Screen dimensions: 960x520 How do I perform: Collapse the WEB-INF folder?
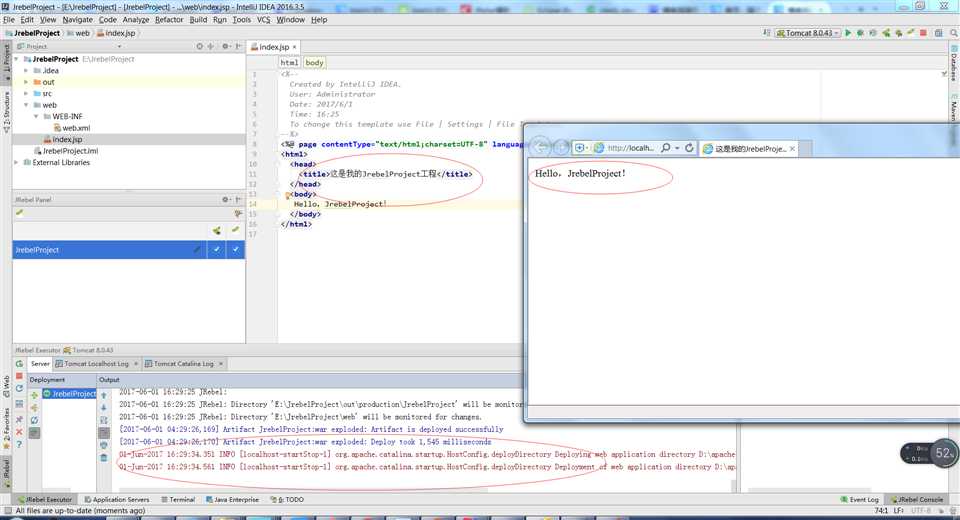tap(36, 116)
